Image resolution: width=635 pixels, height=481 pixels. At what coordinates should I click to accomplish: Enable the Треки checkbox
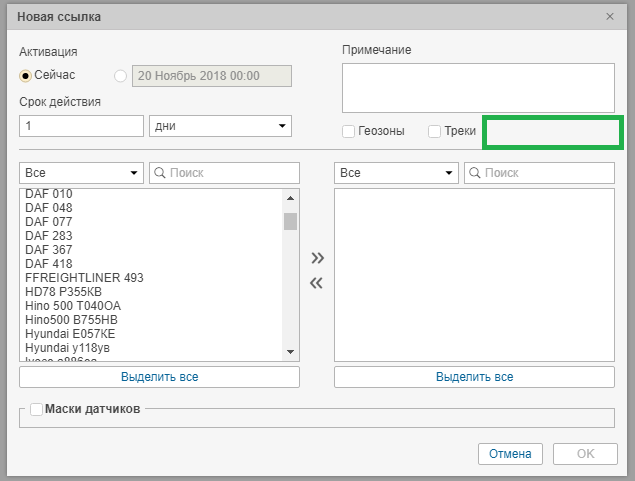[434, 131]
